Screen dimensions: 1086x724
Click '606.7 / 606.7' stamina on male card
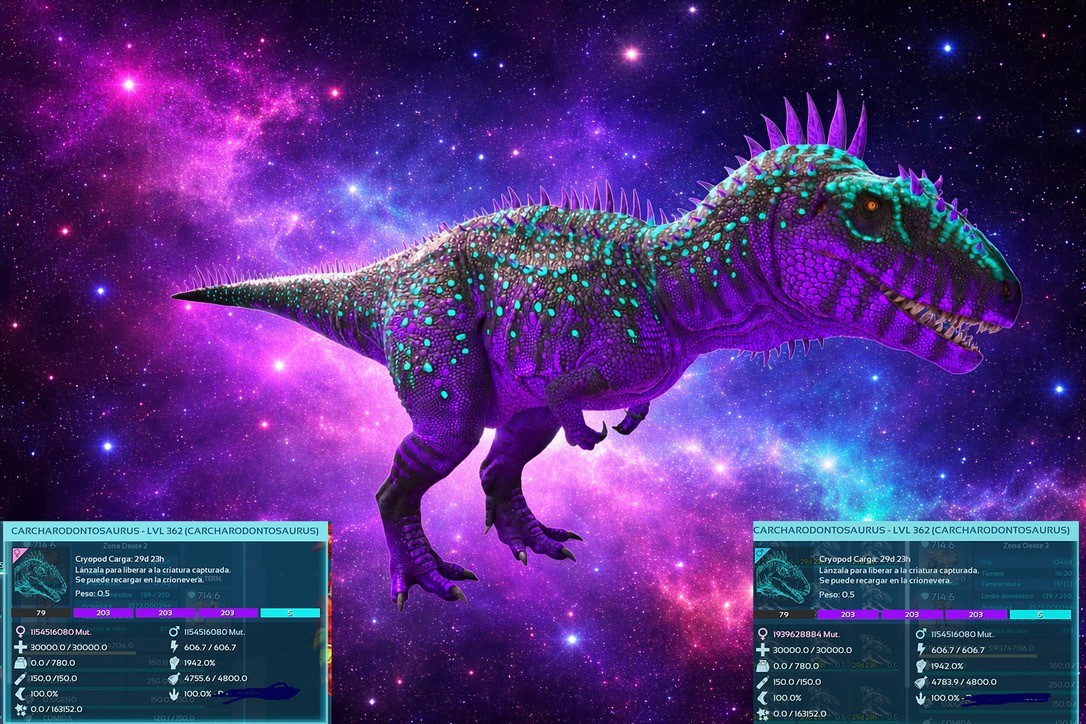click(957, 650)
